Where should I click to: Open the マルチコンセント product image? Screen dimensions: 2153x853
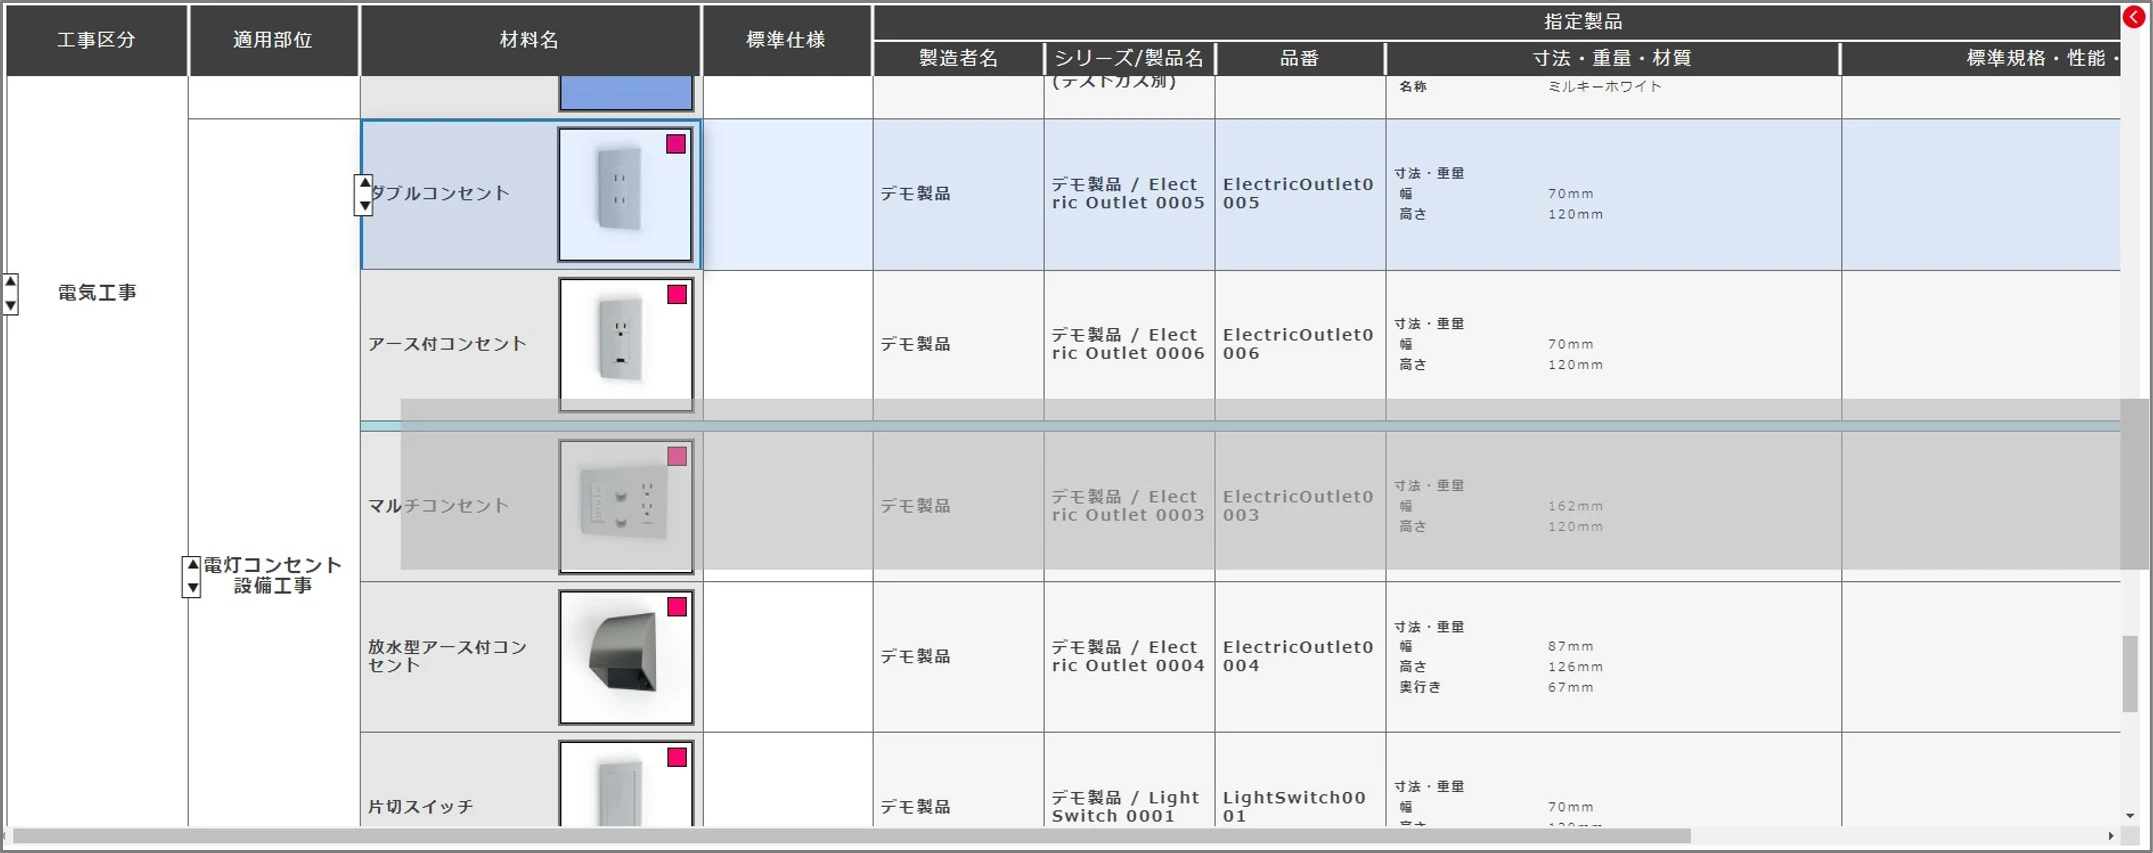pos(626,507)
